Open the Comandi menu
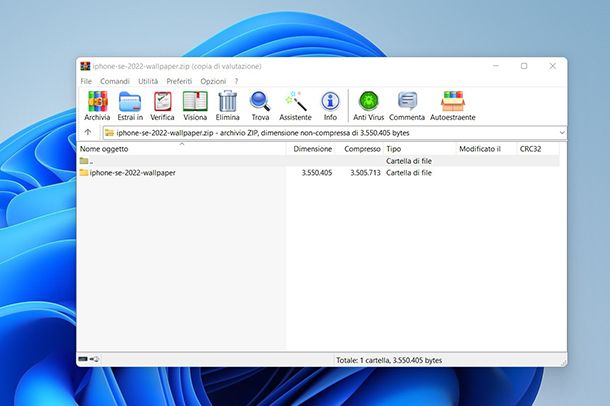 tap(115, 81)
